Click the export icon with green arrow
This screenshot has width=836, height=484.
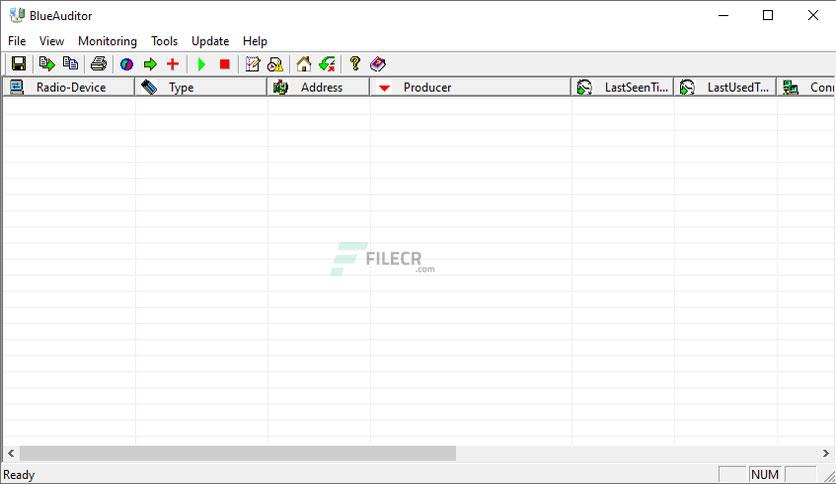(47, 64)
